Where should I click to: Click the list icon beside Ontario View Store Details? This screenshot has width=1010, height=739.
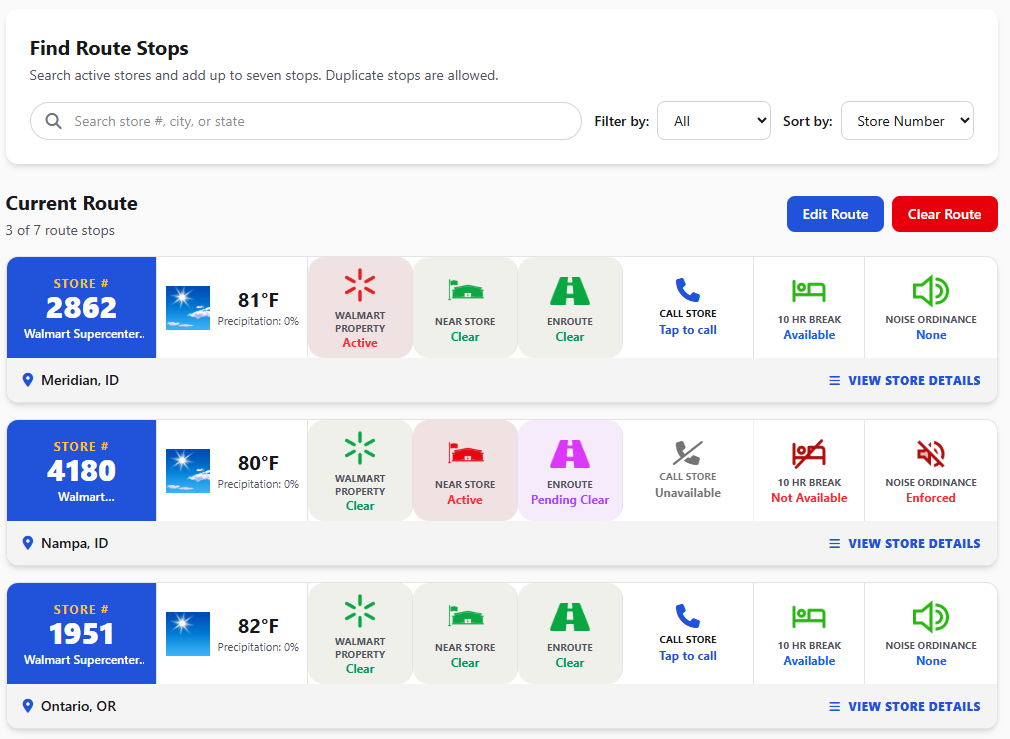[x=834, y=707]
